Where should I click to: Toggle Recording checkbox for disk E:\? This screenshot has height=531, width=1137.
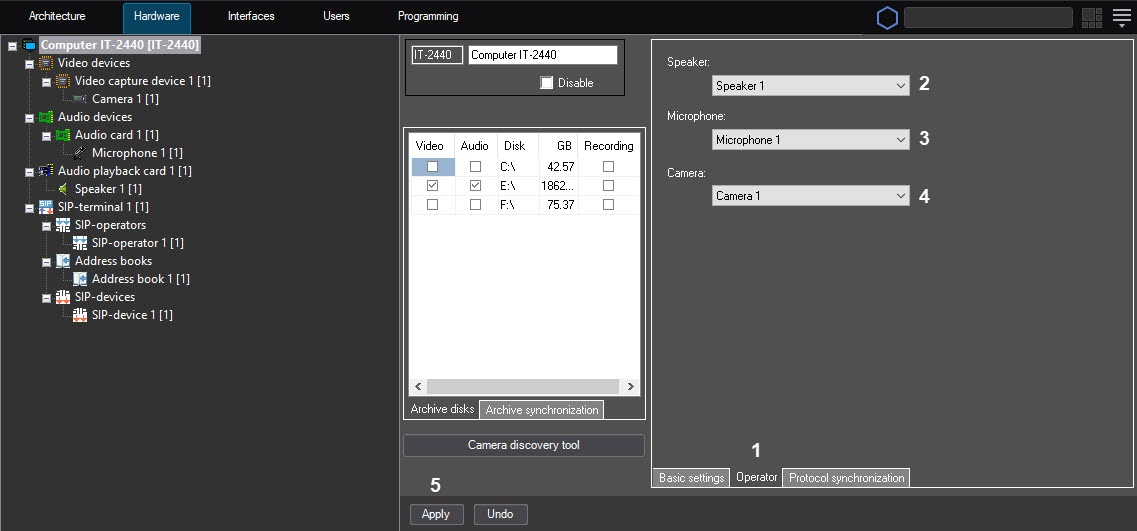[608, 186]
